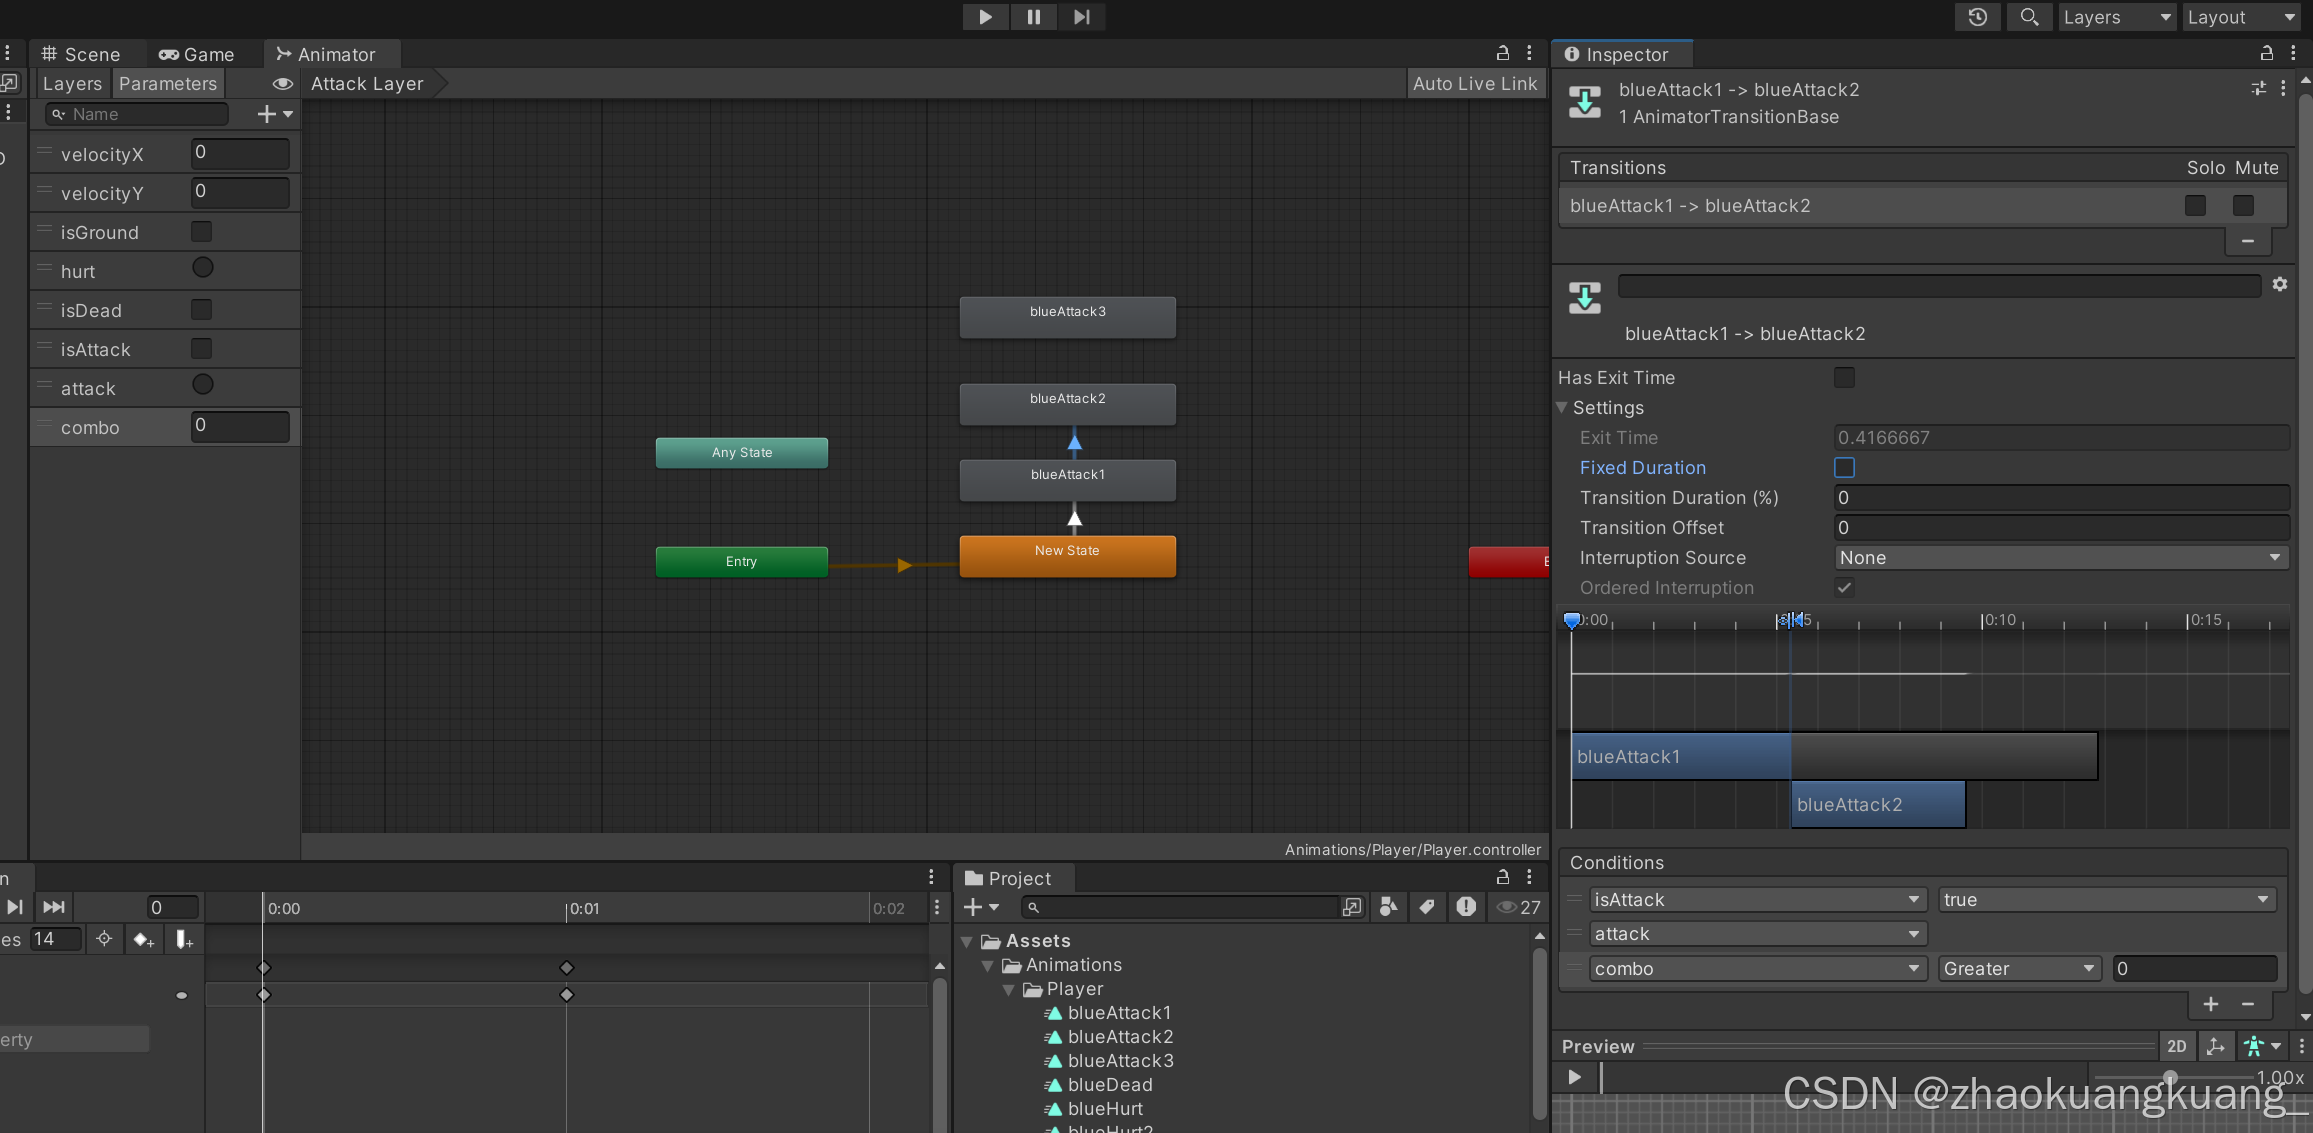
Task: Add a condition with the plus button
Action: [2210, 1004]
